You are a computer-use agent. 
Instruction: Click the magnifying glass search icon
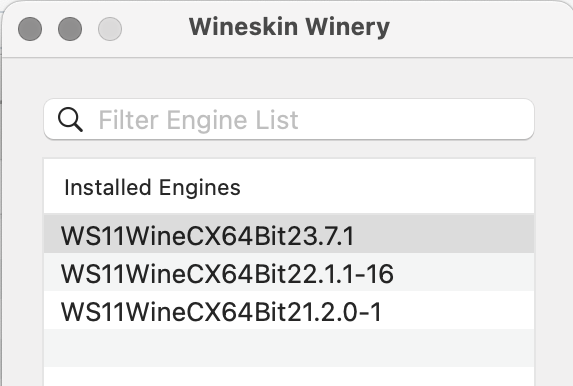[x=70, y=120]
